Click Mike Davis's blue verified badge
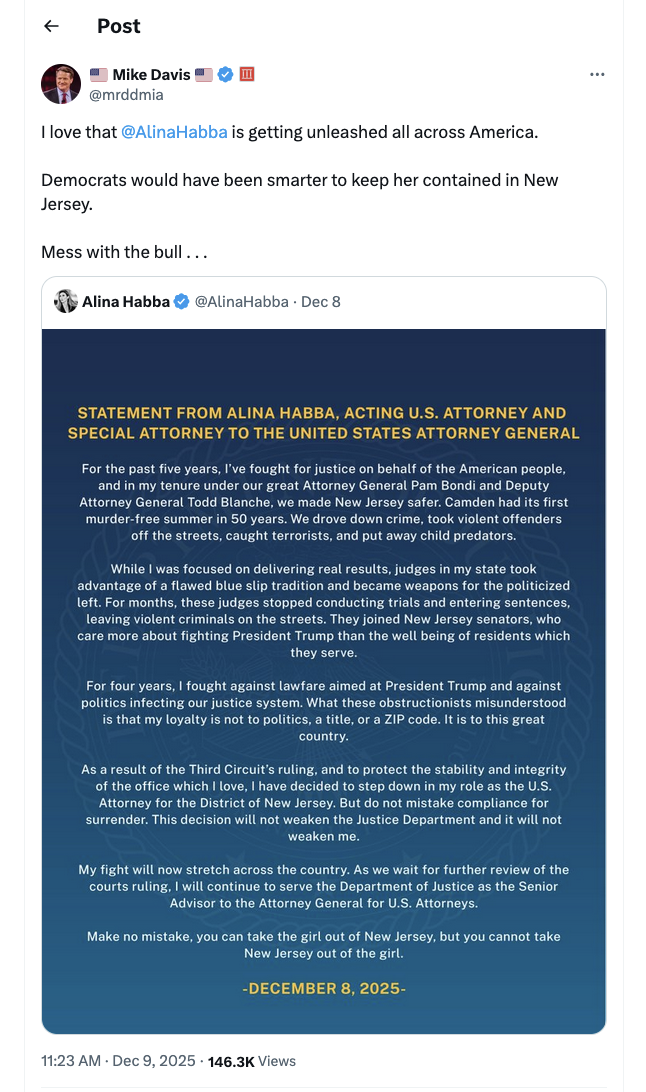The image size is (646, 1092). (226, 75)
